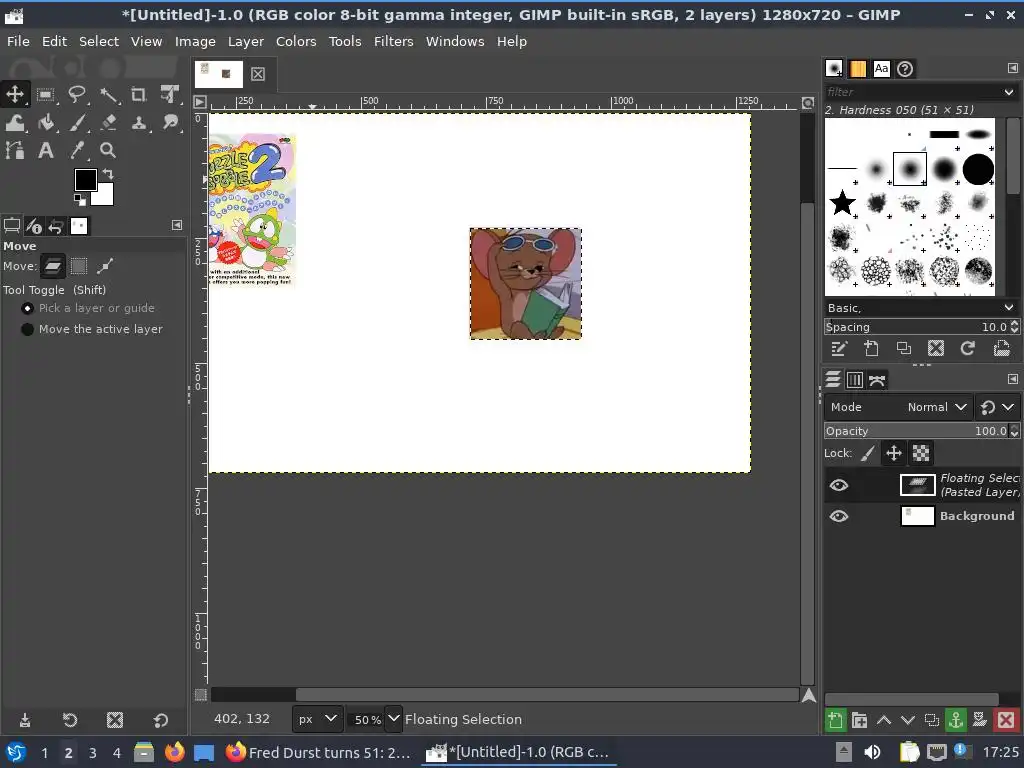1024x768 pixels.
Task: Open the Device Status tab in tool options dock
Action: (34, 226)
